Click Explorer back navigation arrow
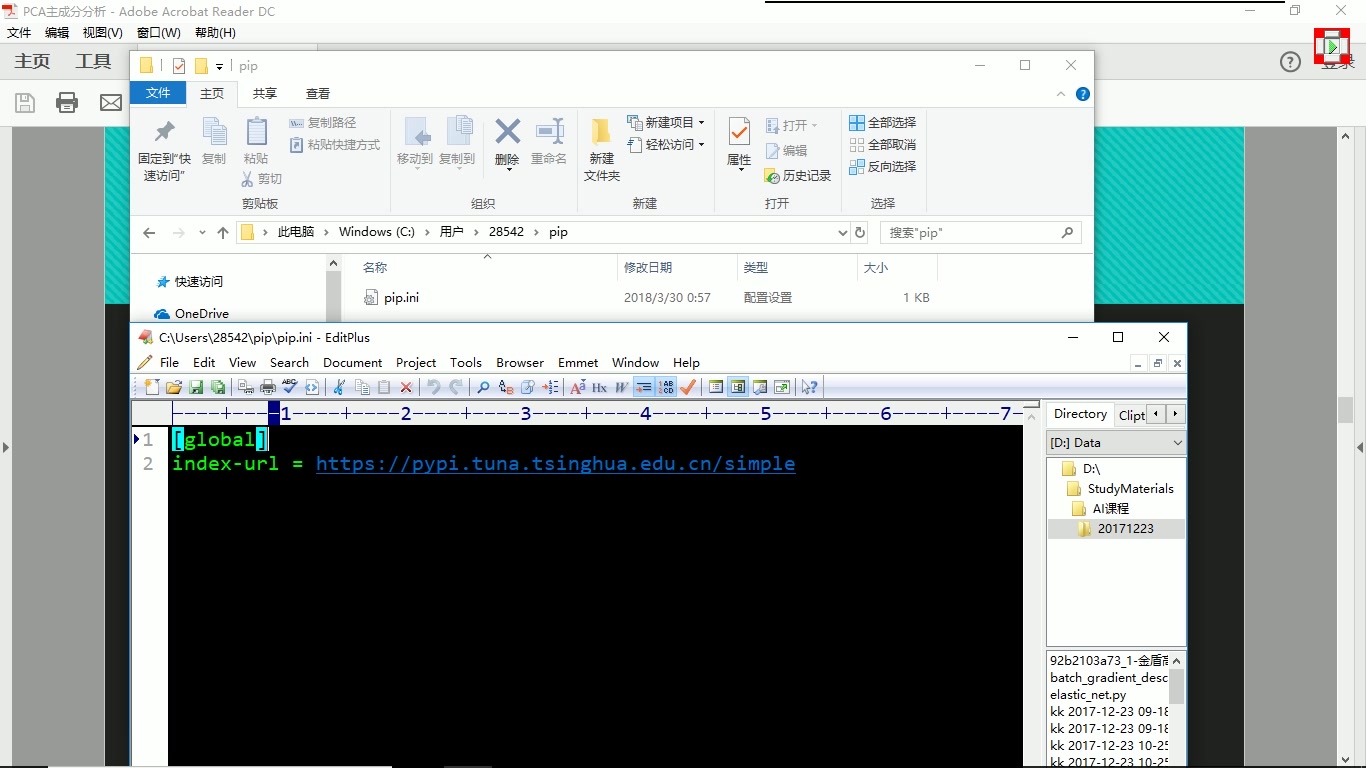Viewport: 1366px width, 768px height. [x=149, y=232]
